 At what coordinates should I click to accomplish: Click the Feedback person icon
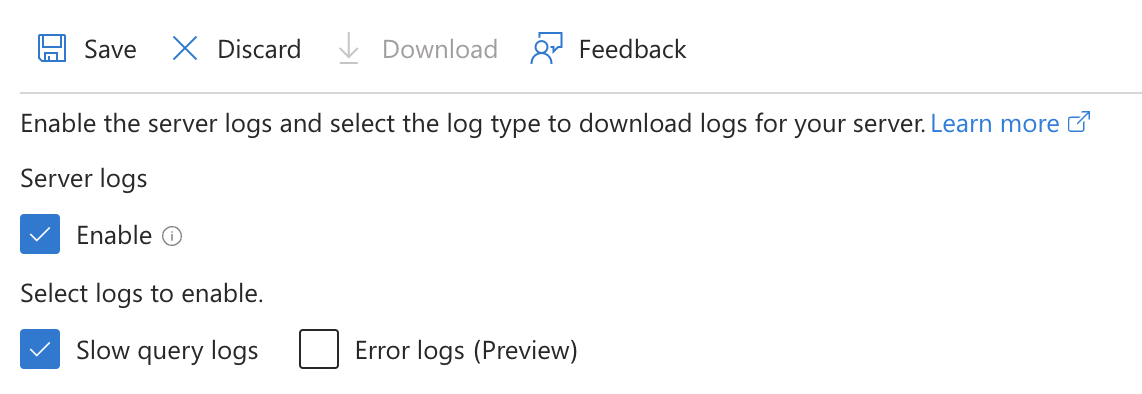point(546,49)
